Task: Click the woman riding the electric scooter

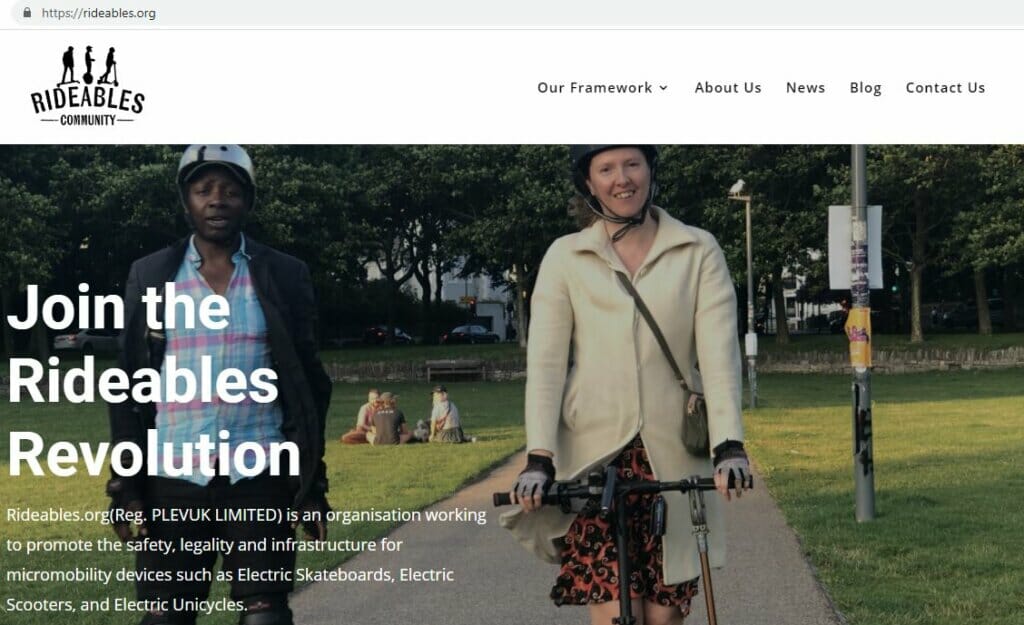Action: click(x=632, y=379)
